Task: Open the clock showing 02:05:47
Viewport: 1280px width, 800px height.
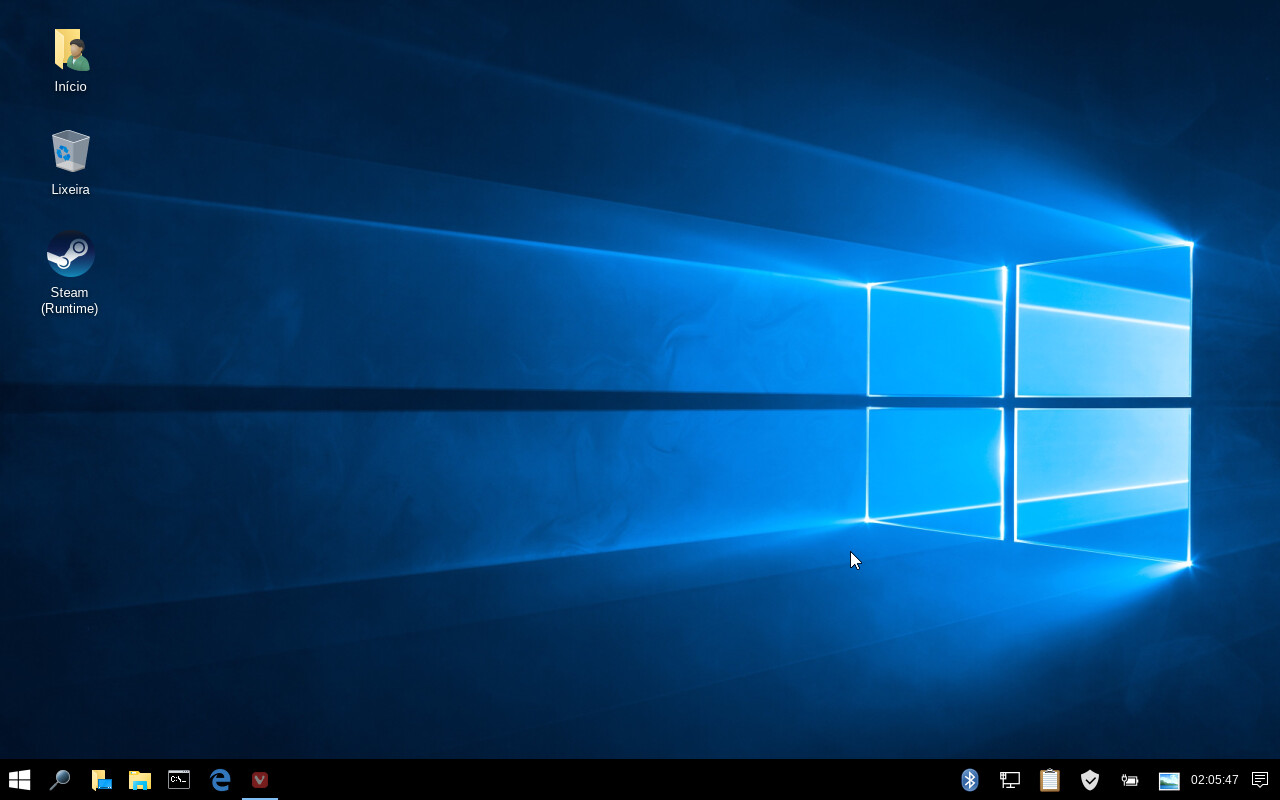Action: pyautogui.click(x=1214, y=780)
